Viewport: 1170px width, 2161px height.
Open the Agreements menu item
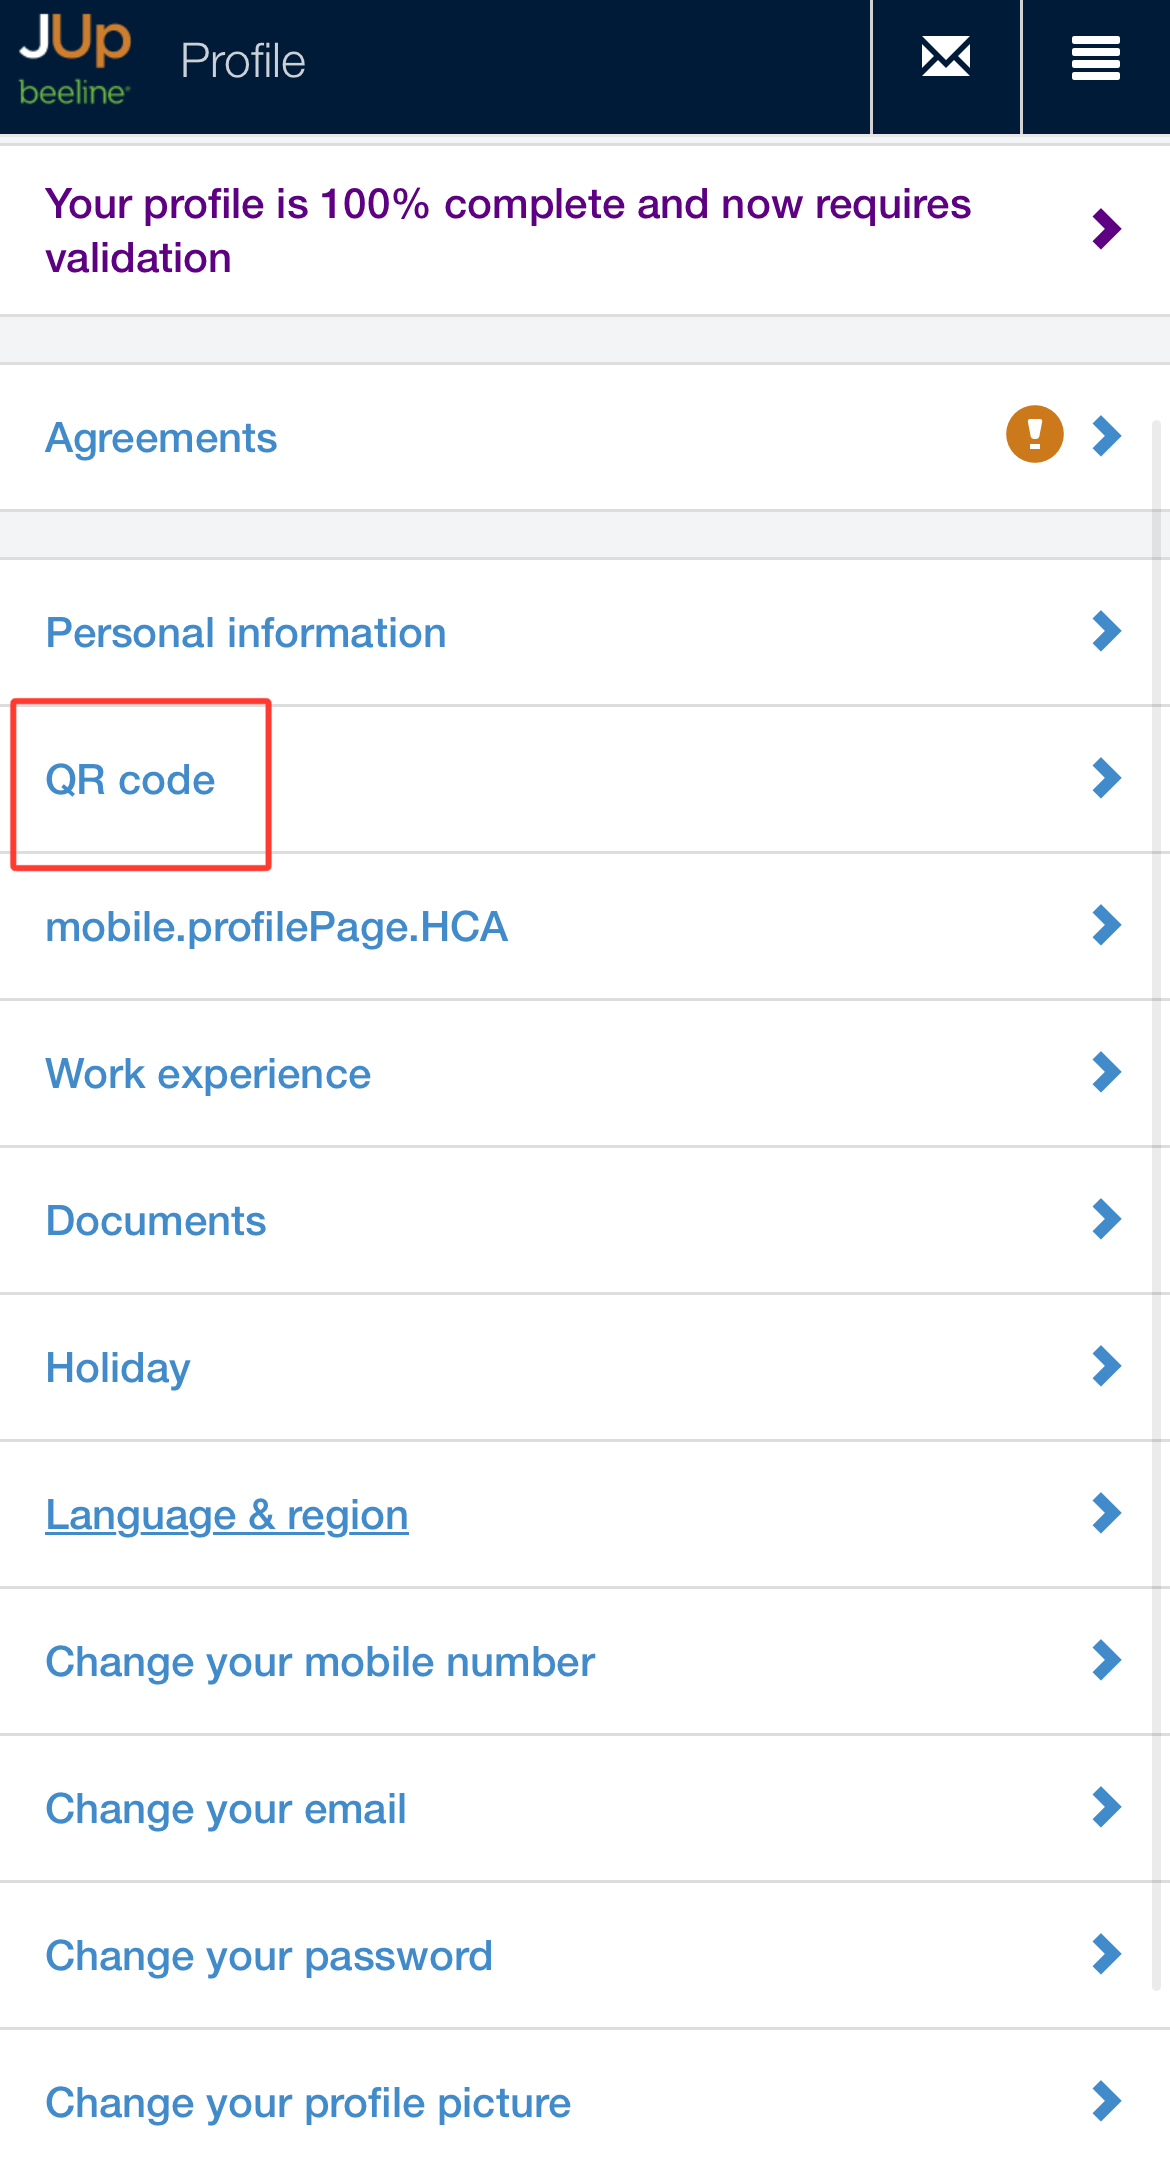point(161,438)
